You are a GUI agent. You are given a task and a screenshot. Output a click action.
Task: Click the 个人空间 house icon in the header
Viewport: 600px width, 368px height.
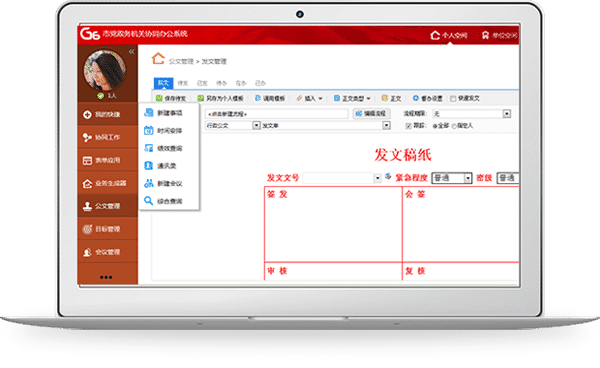coord(435,35)
